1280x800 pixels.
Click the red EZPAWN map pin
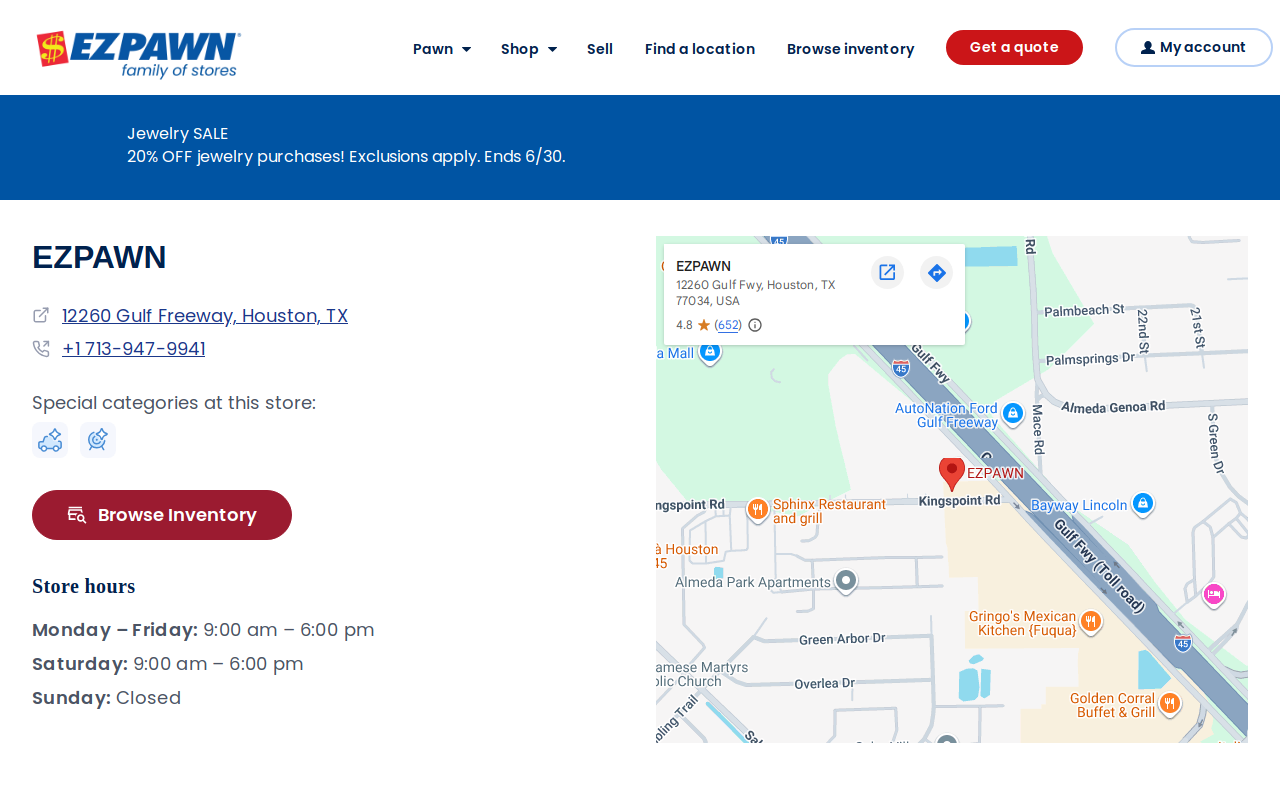(x=951, y=474)
